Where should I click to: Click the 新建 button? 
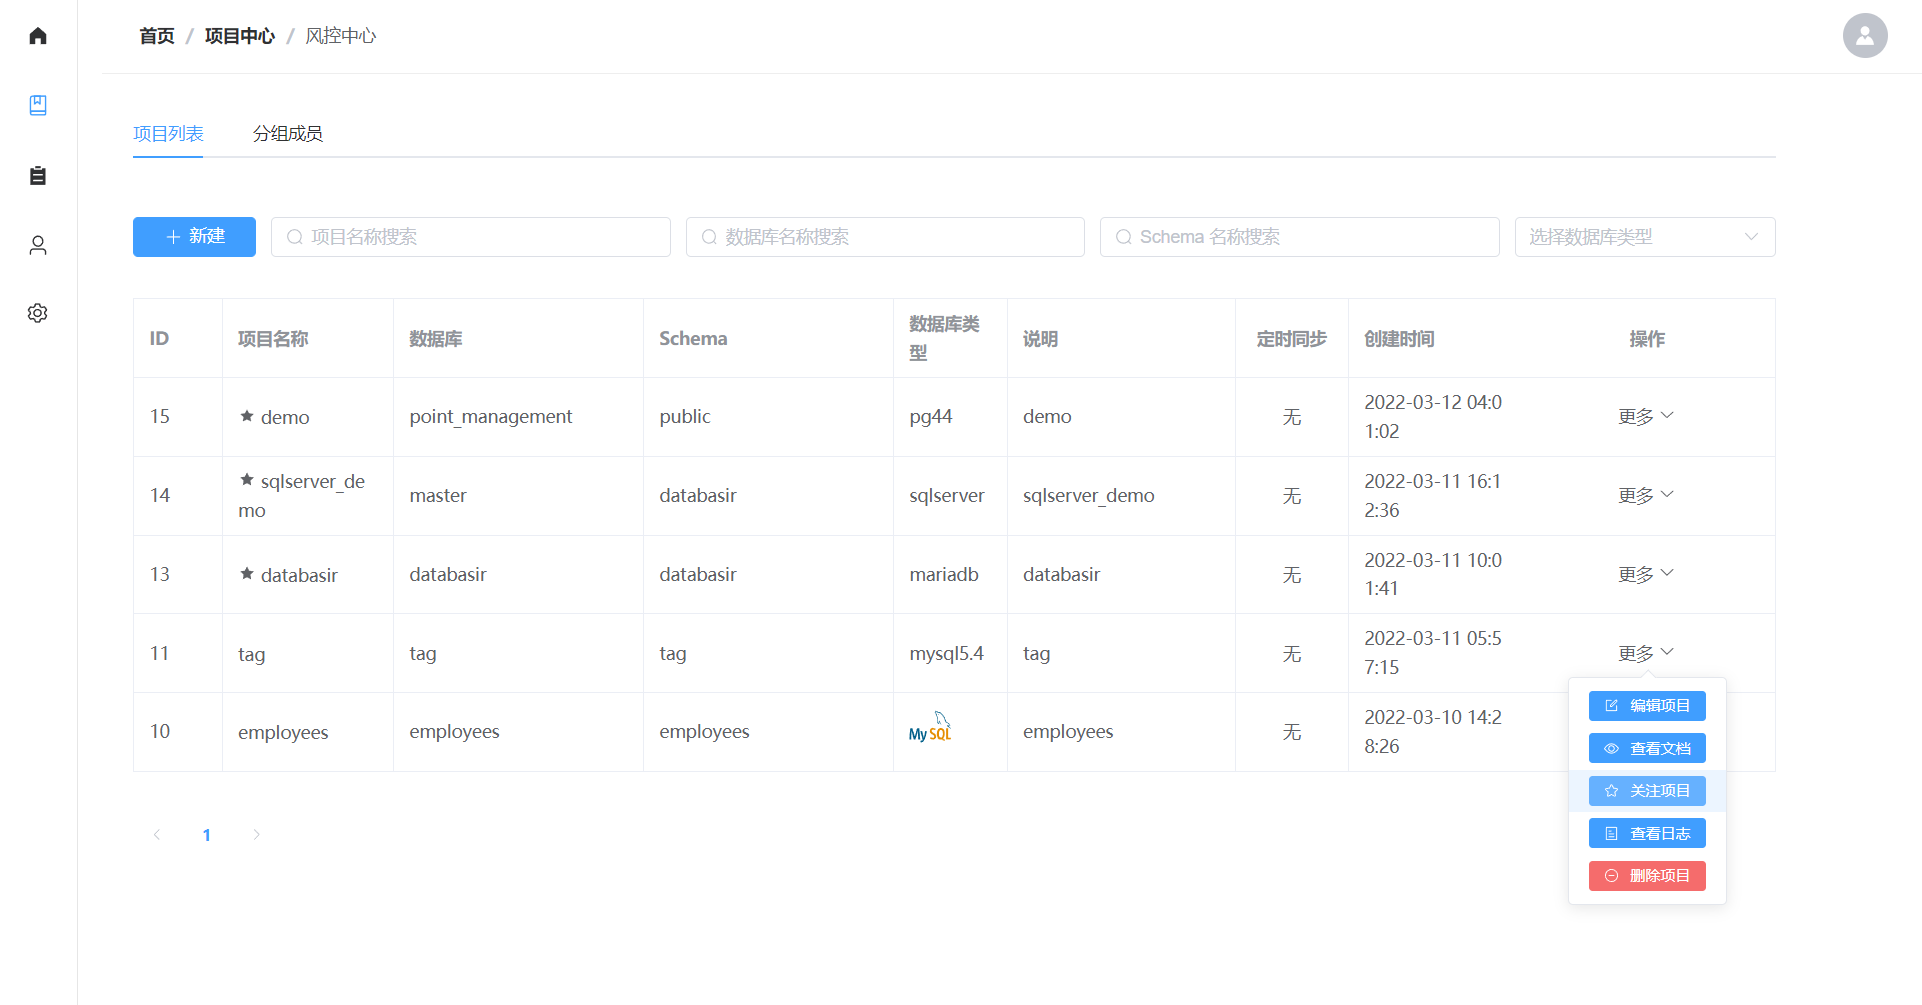(194, 237)
